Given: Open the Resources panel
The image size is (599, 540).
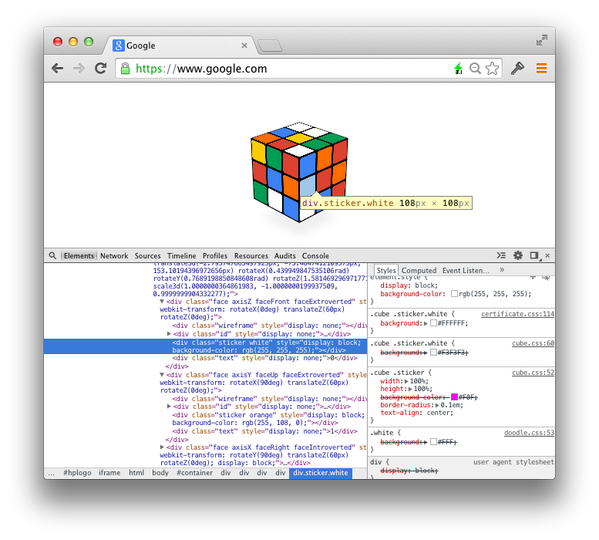Looking at the screenshot, I should 251,256.
